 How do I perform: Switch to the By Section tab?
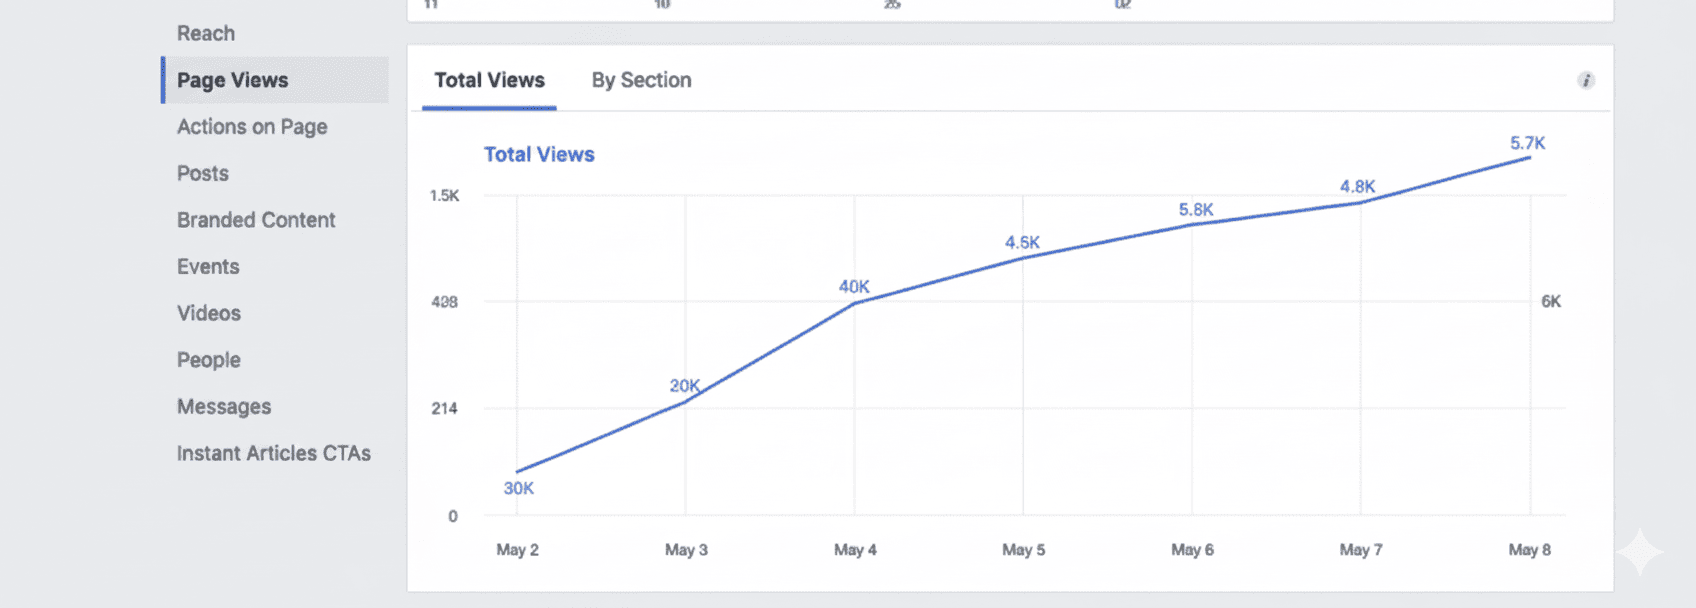[641, 80]
